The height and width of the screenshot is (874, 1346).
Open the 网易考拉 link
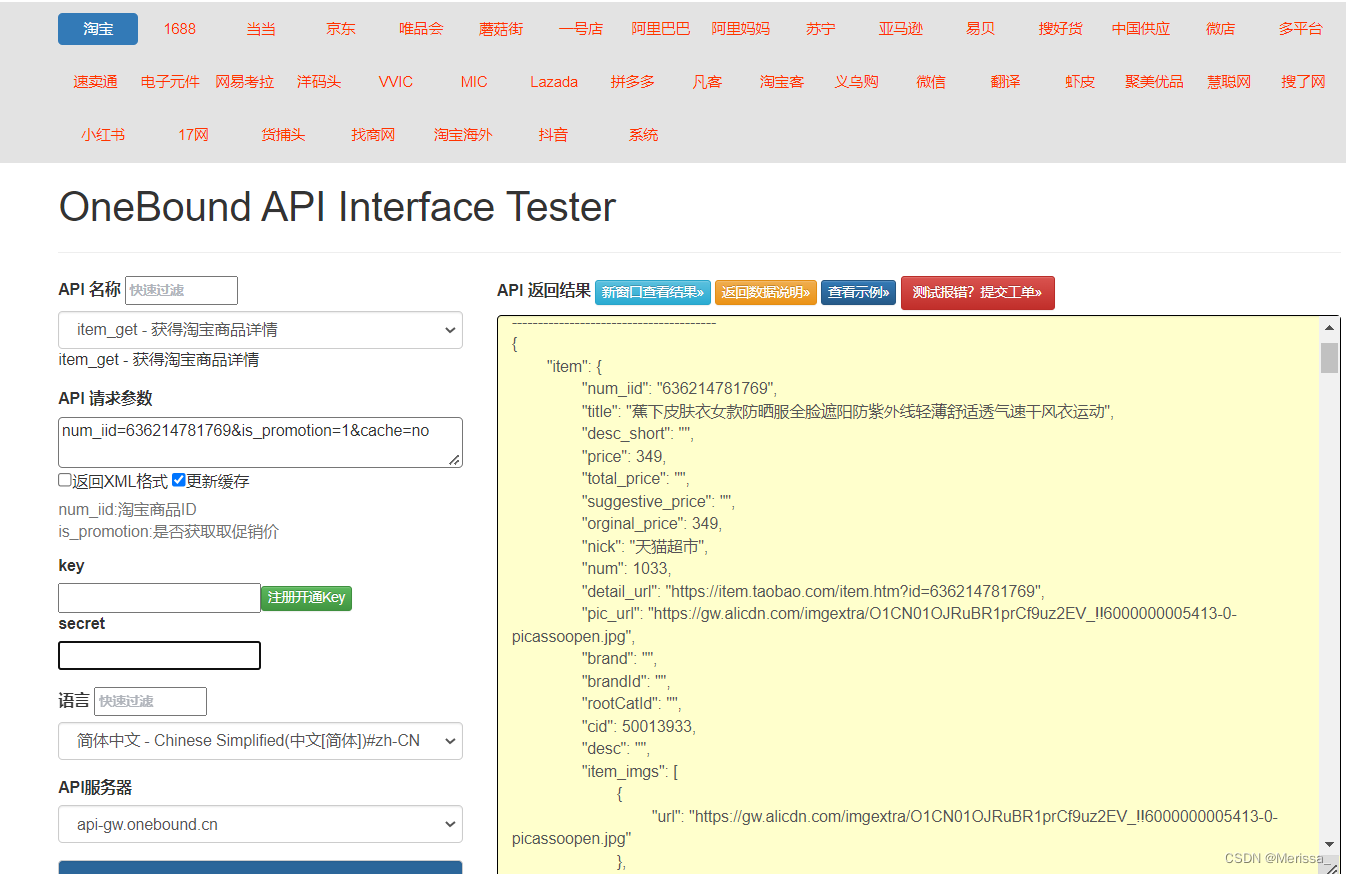tap(245, 82)
